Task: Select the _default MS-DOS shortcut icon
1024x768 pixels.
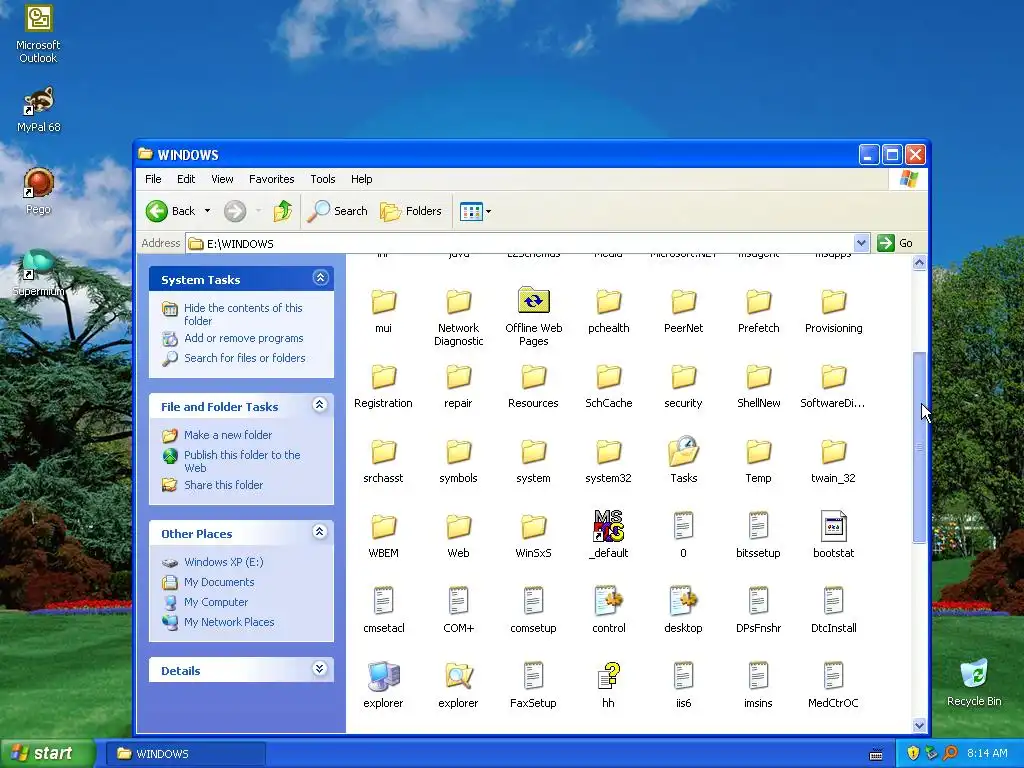Action: click(x=608, y=526)
